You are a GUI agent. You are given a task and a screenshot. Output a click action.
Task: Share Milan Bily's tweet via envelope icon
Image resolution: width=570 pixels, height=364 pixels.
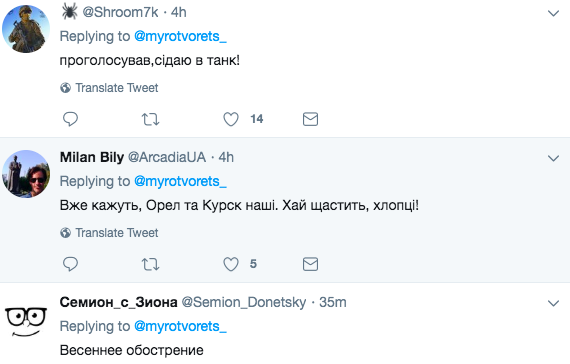(310, 264)
